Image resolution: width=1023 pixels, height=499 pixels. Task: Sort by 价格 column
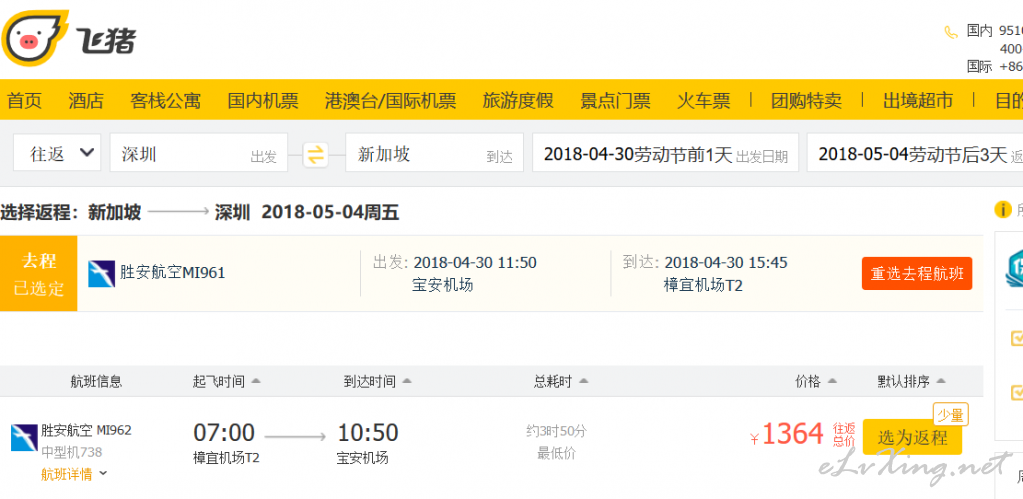click(x=816, y=382)
